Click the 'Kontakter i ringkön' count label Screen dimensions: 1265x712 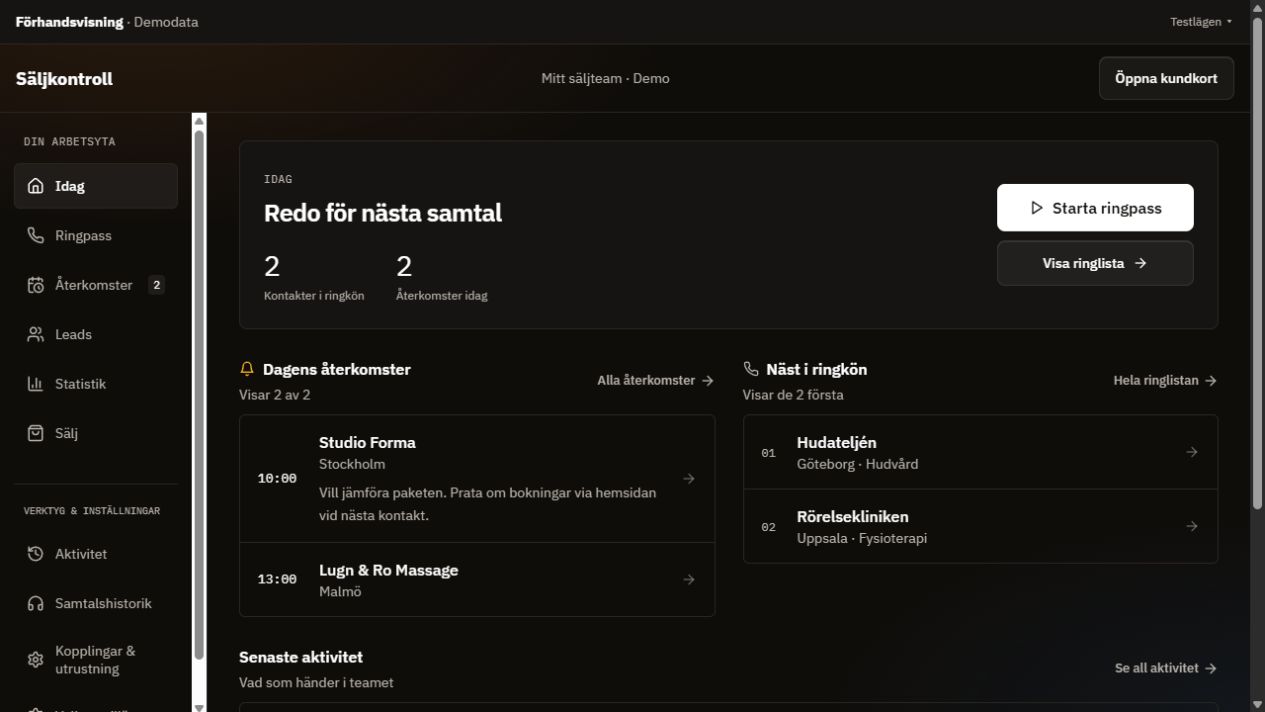314,296
